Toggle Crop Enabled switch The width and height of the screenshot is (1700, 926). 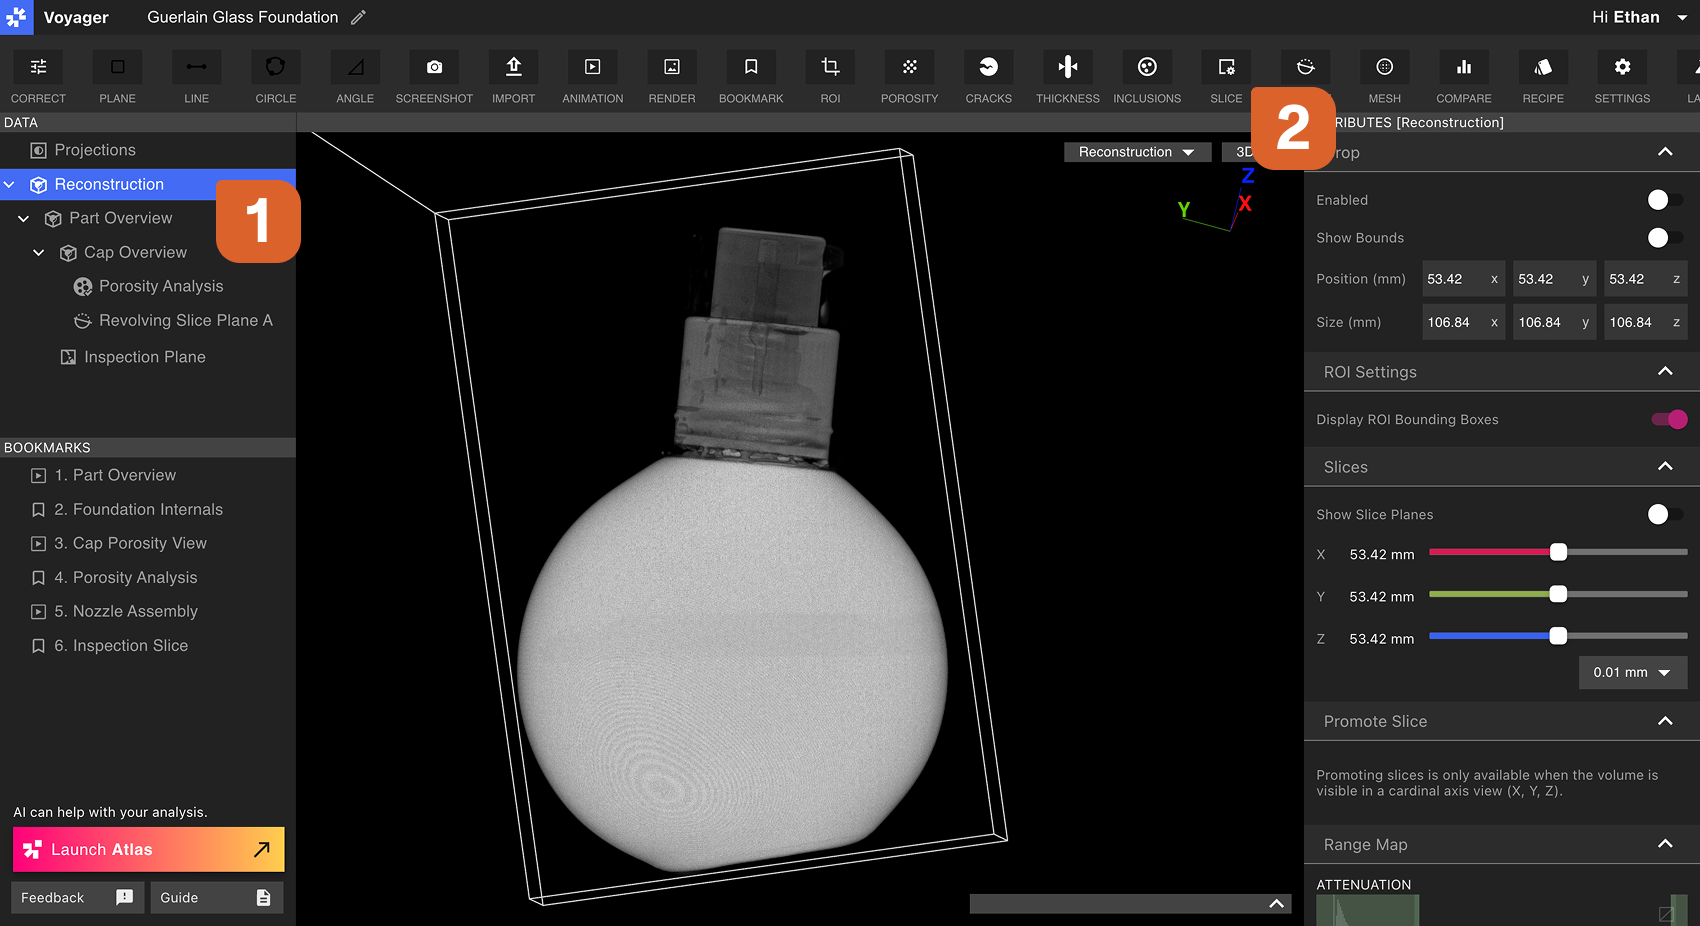[1665, 200]
